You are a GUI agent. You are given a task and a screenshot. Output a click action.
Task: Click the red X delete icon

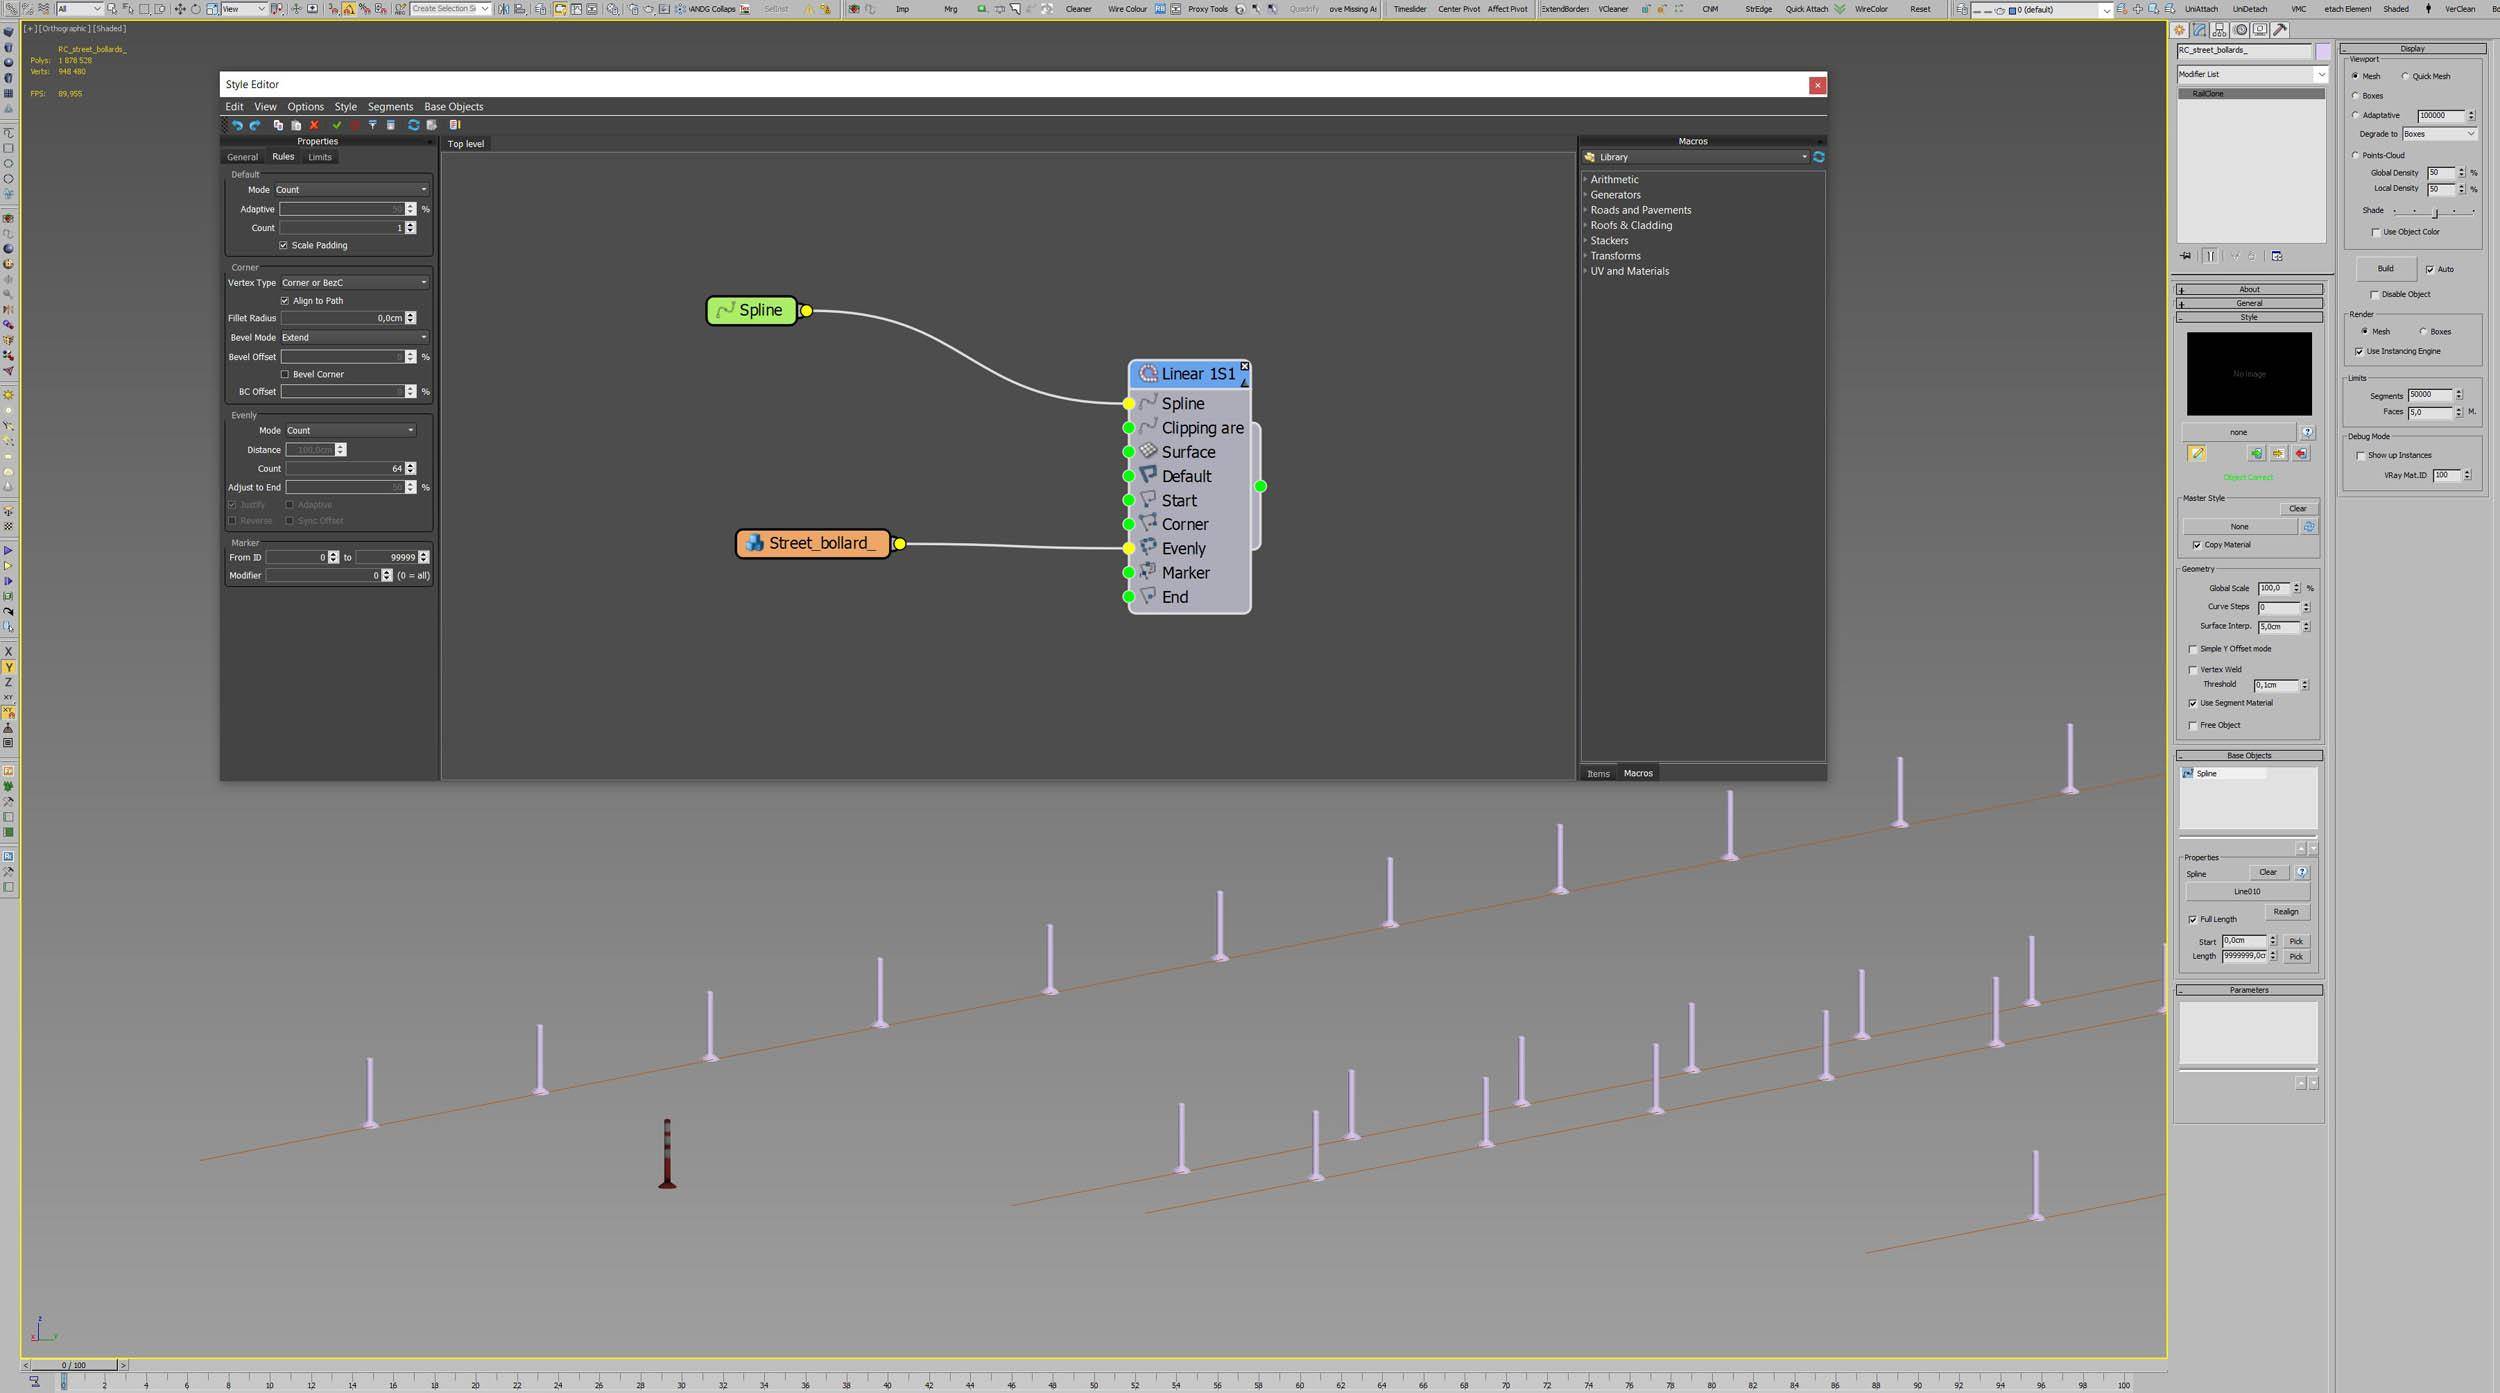314,125
